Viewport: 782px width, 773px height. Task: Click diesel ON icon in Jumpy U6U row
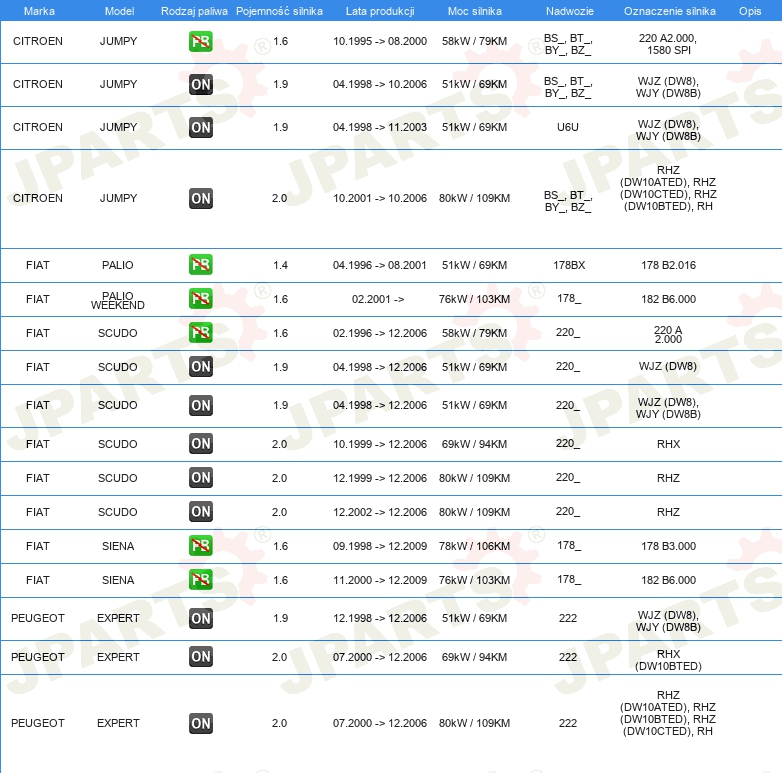point(201,127)
